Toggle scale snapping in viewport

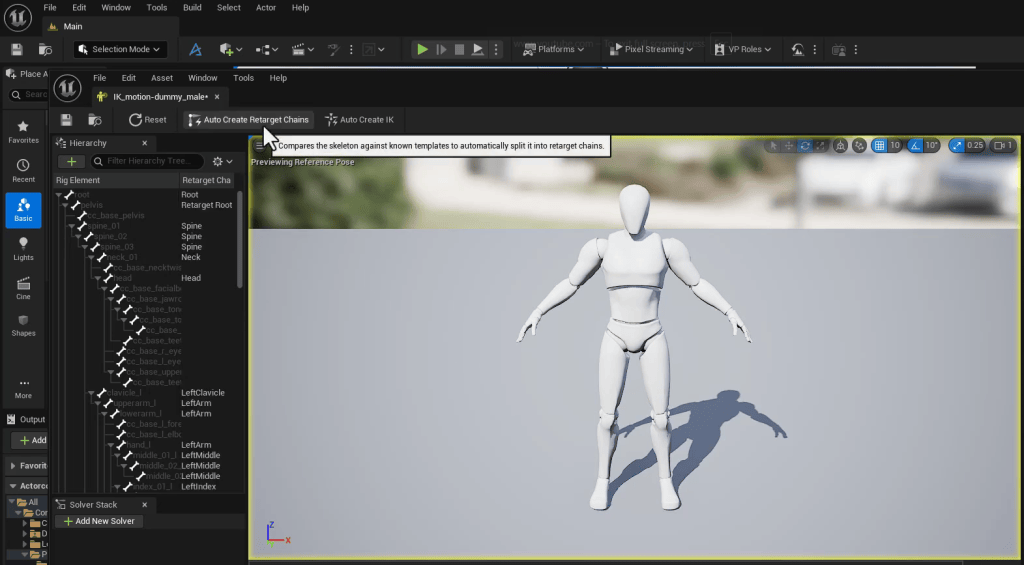point(956,146)
